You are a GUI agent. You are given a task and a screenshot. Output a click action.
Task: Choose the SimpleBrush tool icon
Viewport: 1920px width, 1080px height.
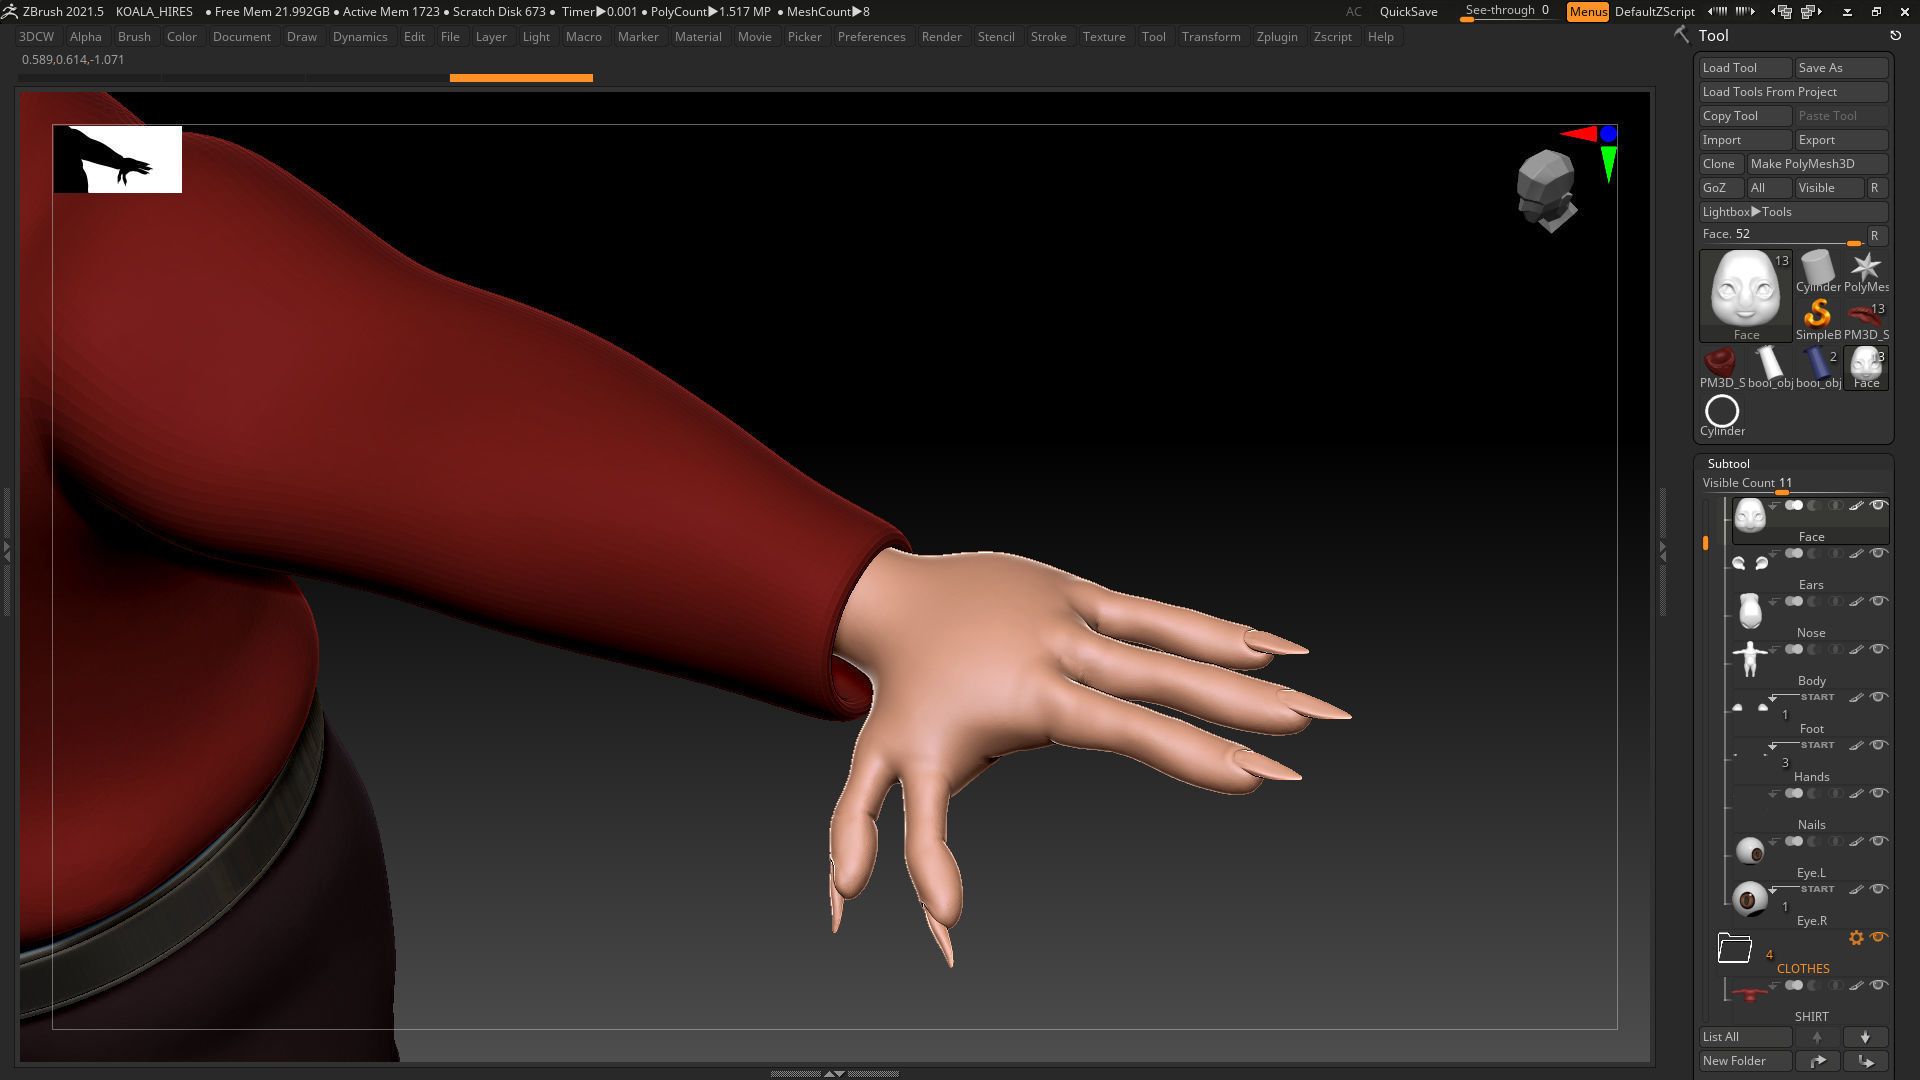(1817, 315)
